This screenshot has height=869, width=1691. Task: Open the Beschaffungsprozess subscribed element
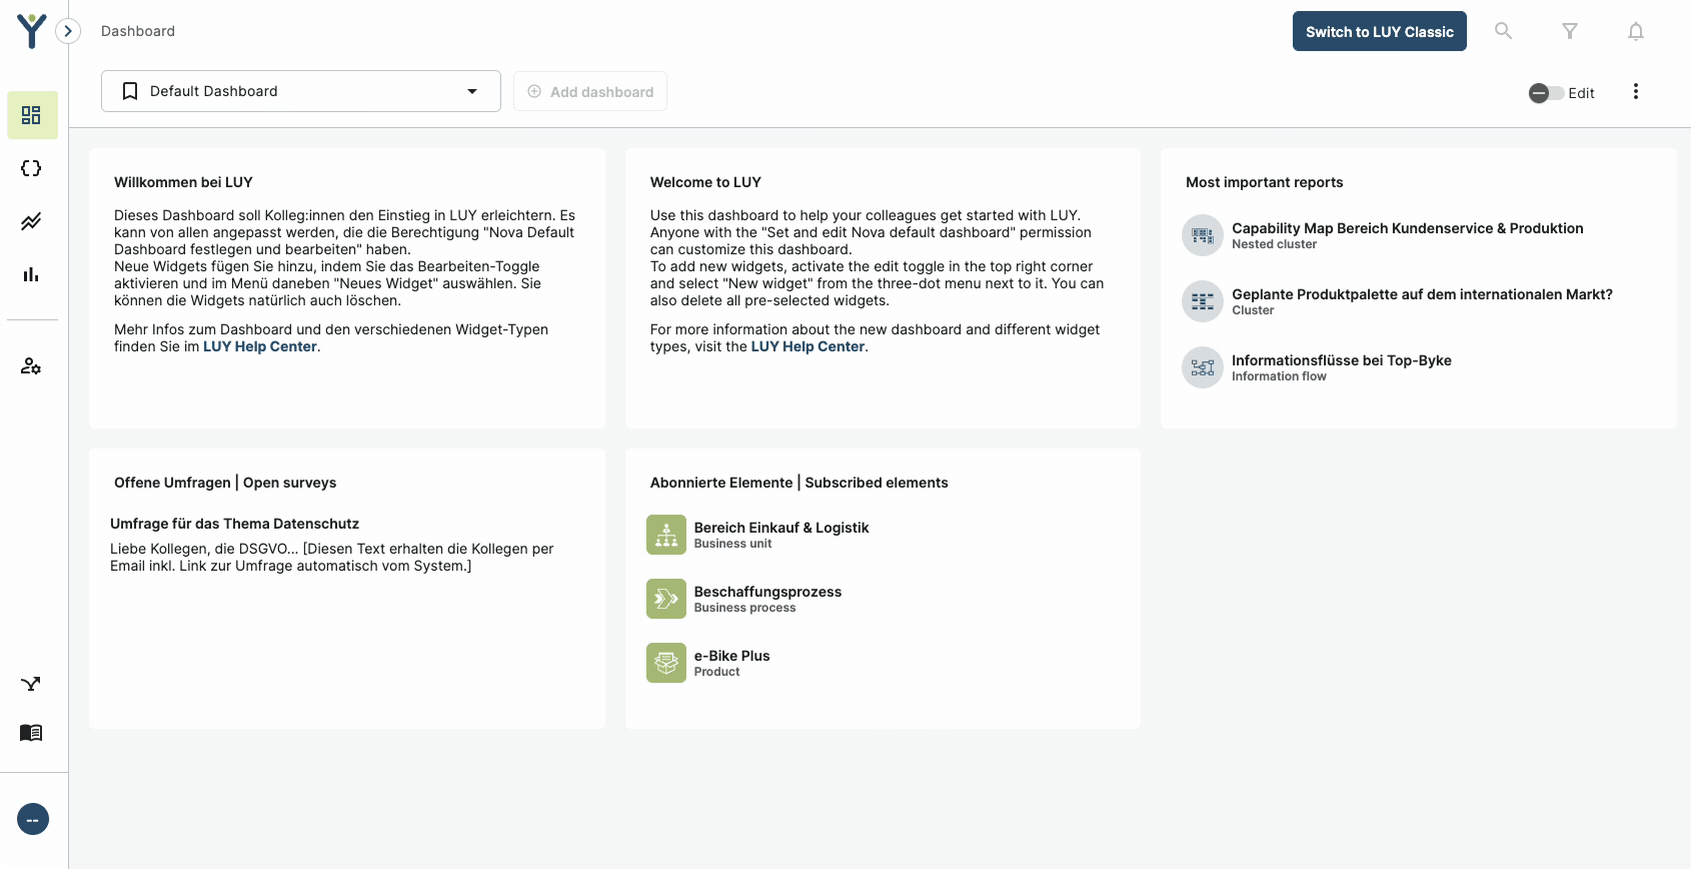tap(767, 592)
